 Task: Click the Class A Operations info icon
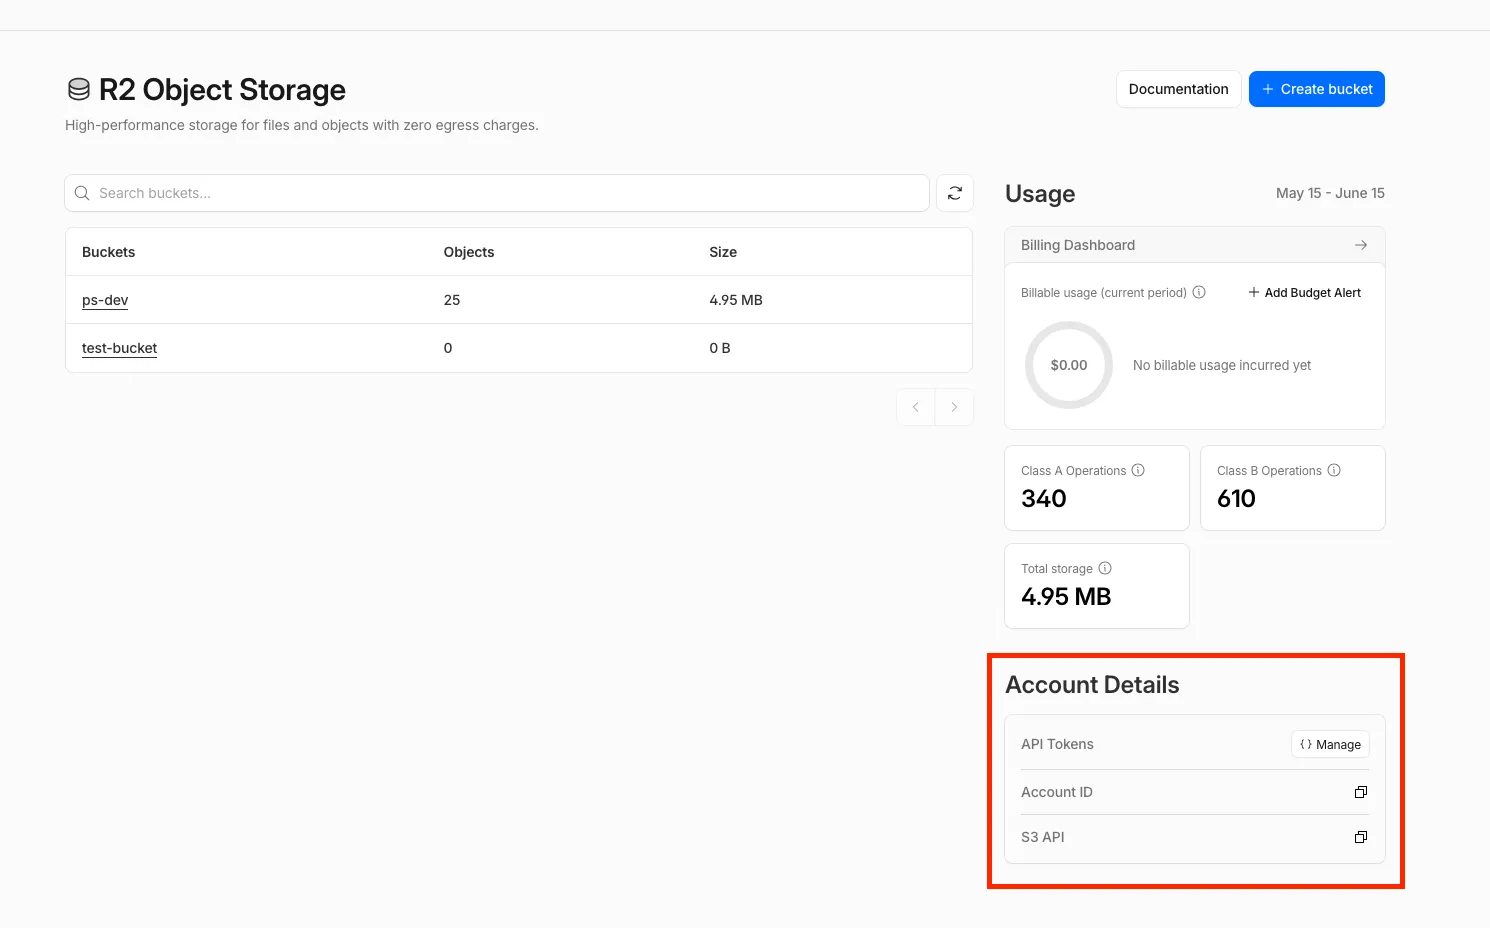point(1138,470)
